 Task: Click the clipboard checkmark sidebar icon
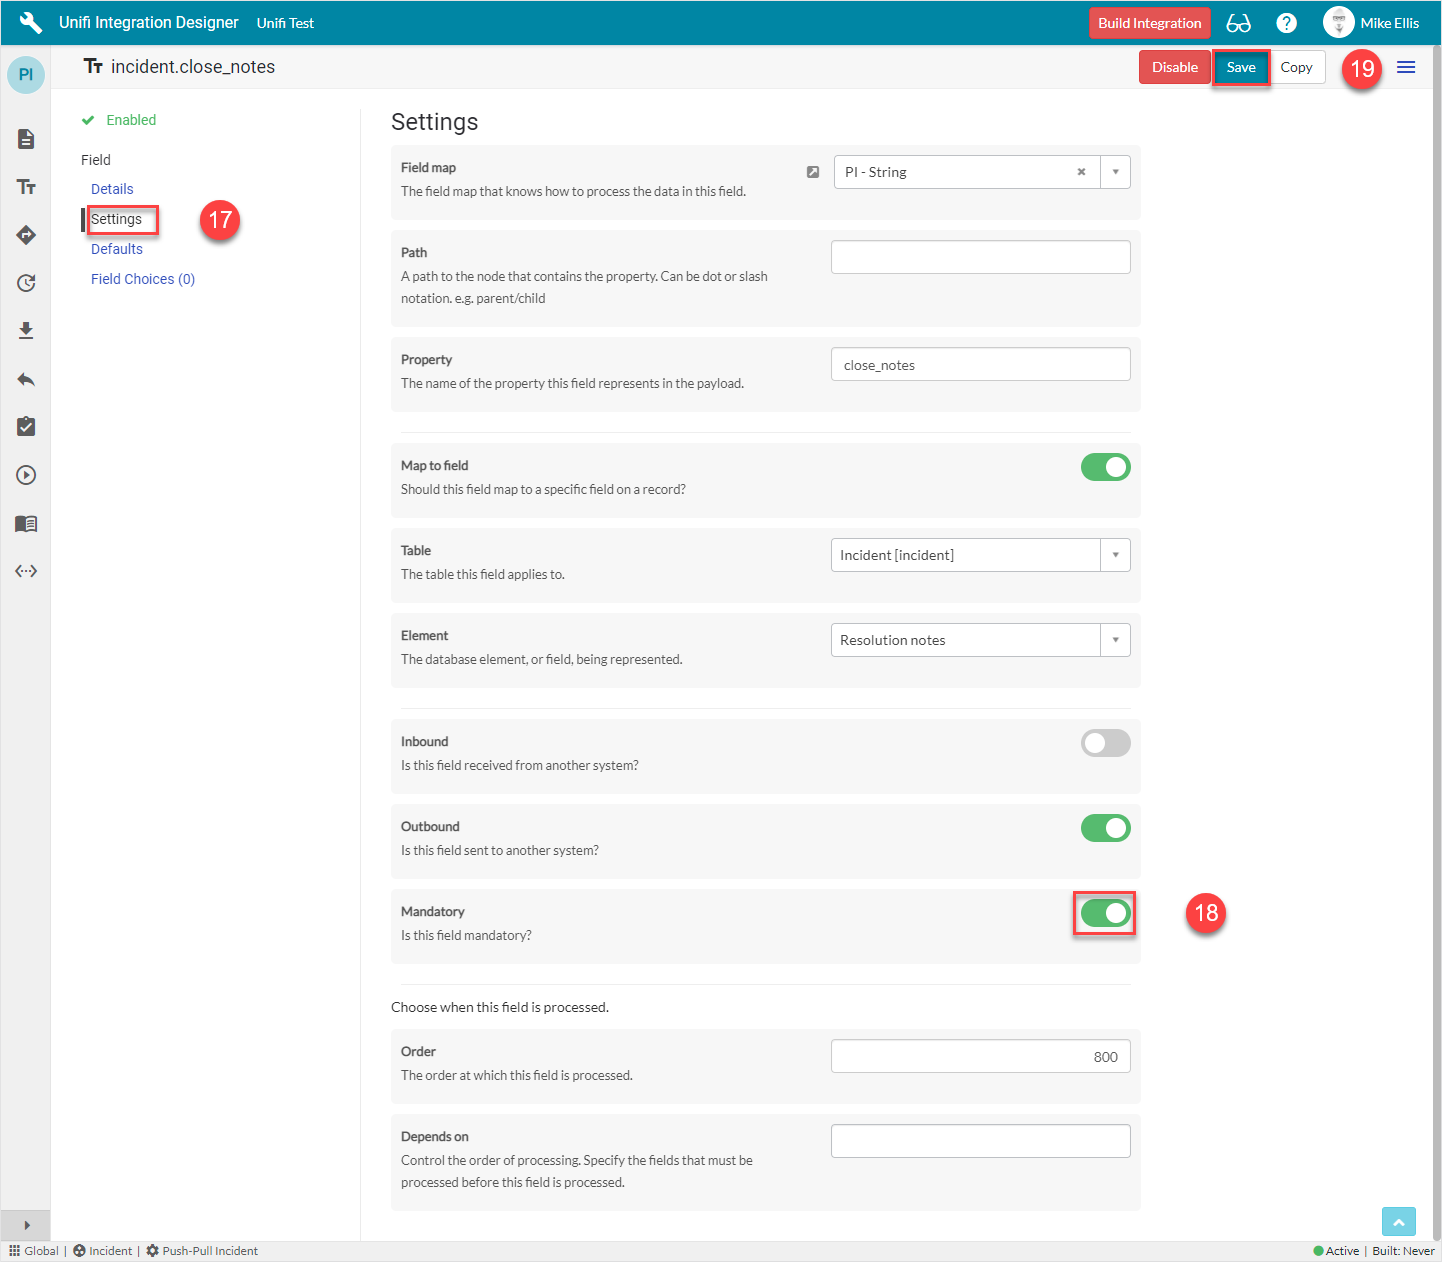[26, 427]
